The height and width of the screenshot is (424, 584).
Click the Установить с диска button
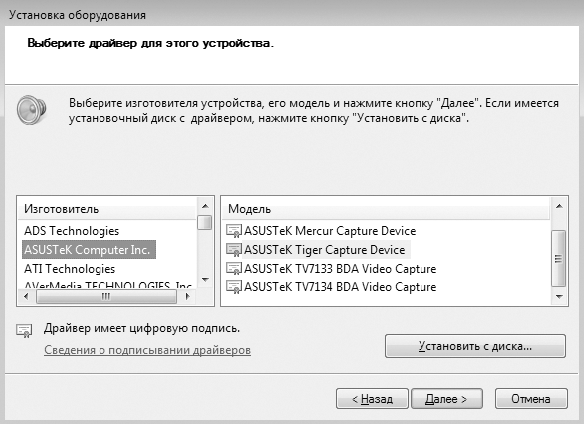475,346
